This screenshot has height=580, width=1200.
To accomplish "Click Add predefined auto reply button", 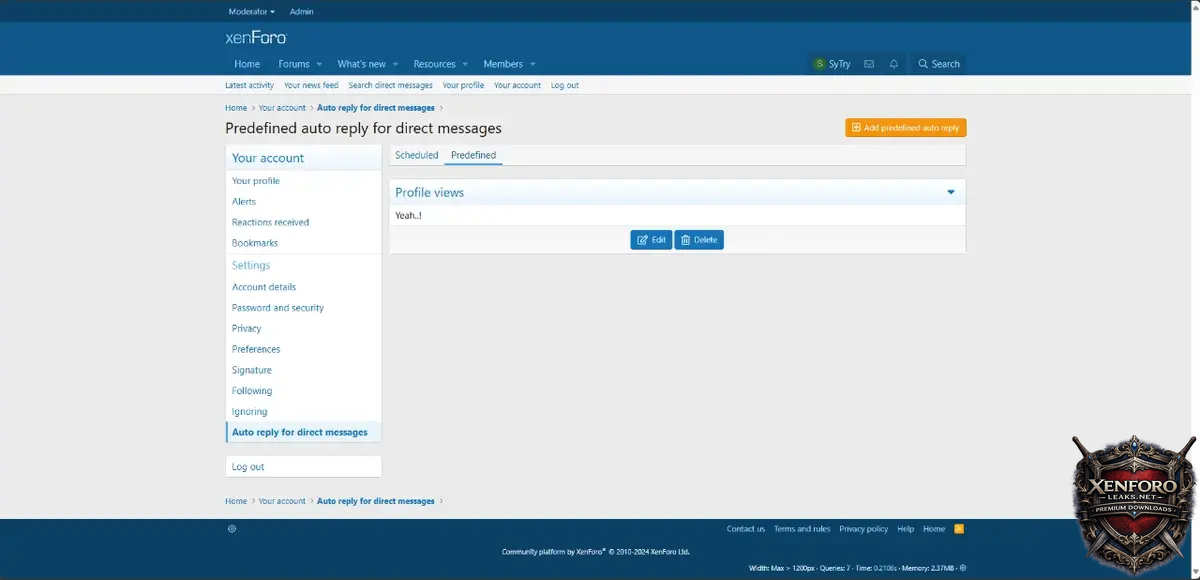I will click(x=905, y=128).
